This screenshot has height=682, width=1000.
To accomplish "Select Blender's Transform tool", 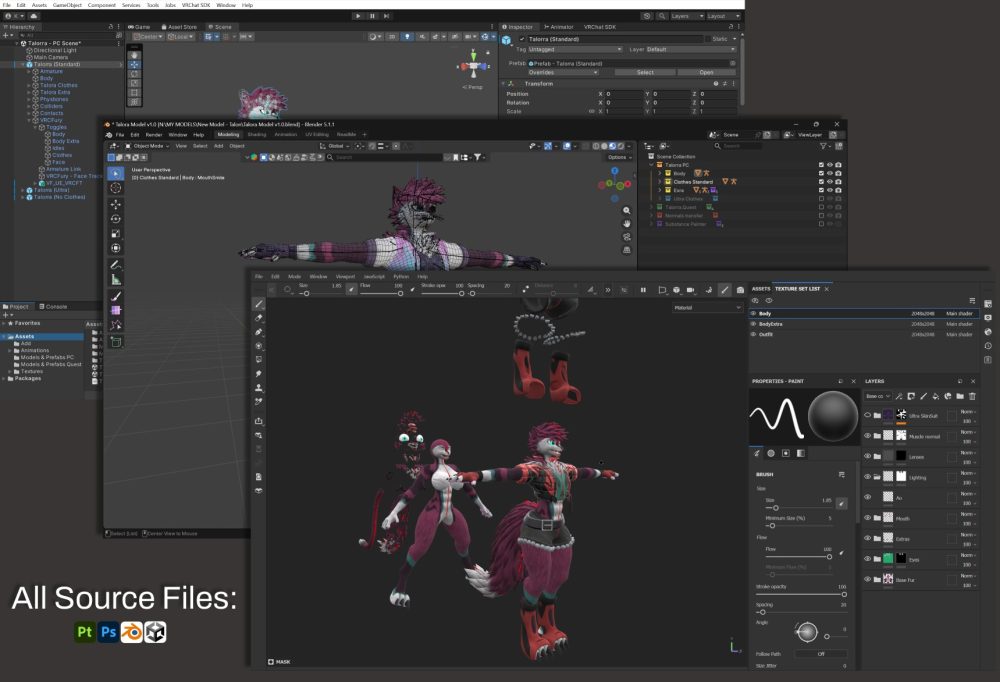I will 115,248.
